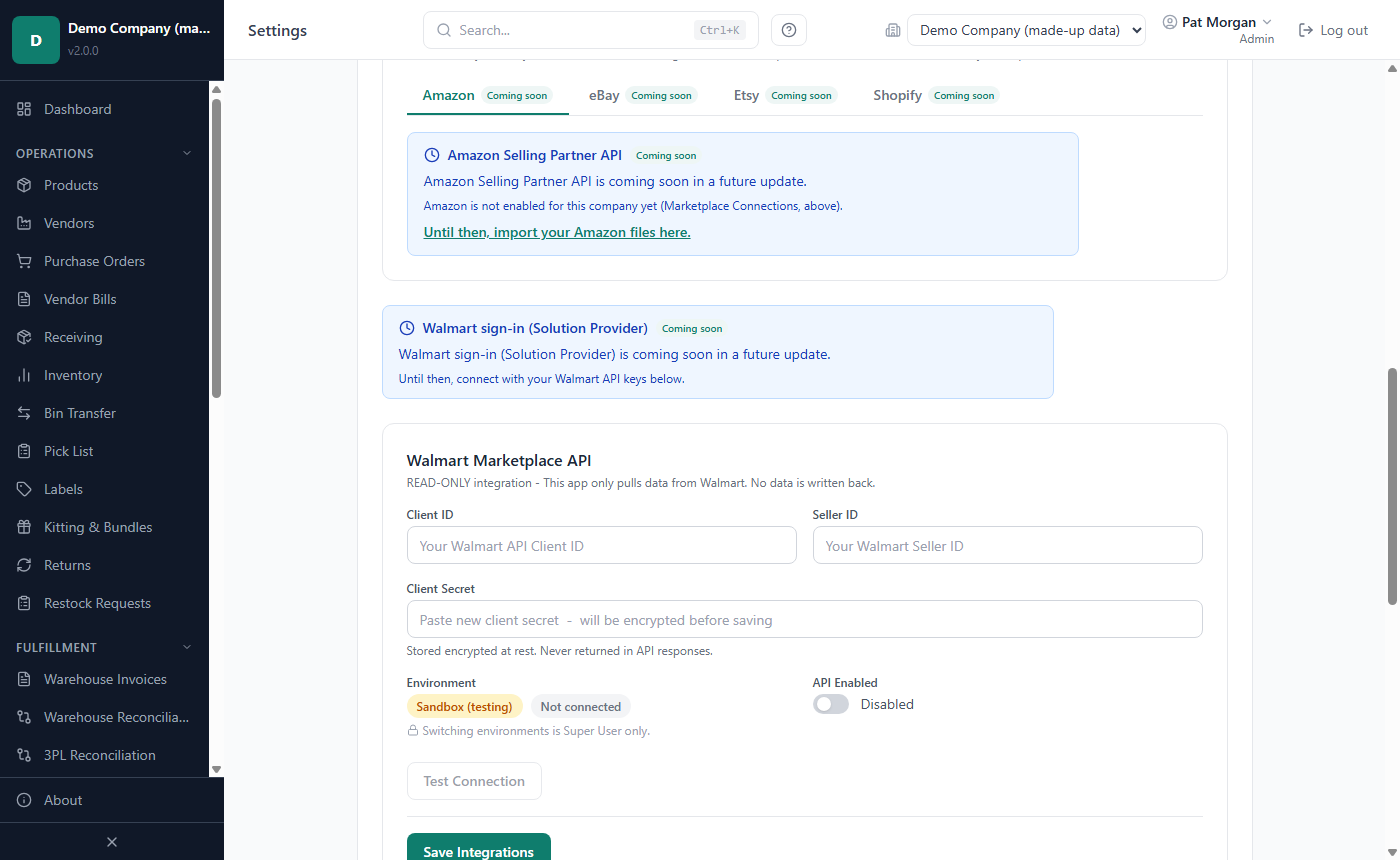The image size is (1400, 860).
Task: Close the sidebar with the X icon
Action: tap(112, 842)
